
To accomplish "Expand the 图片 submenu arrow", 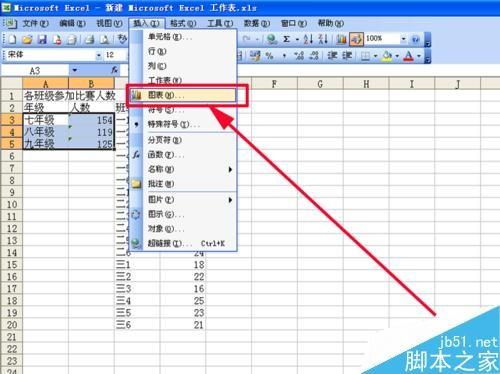I will [x=230, y=200].
